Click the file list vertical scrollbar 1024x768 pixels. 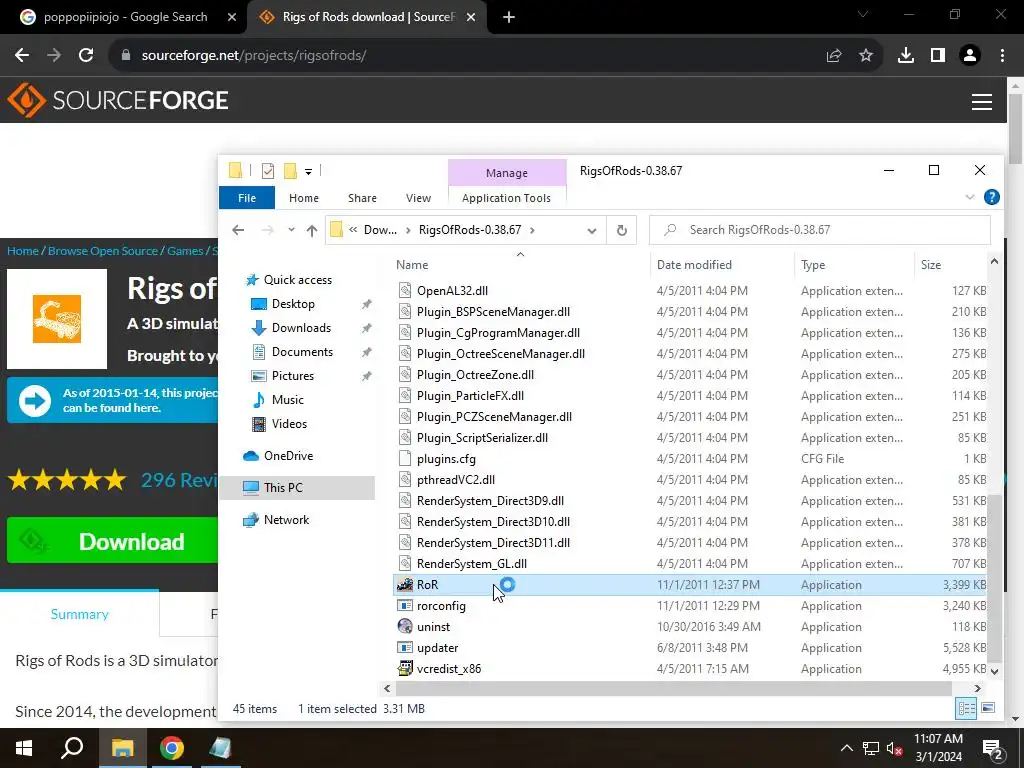[x=994, y=578]
